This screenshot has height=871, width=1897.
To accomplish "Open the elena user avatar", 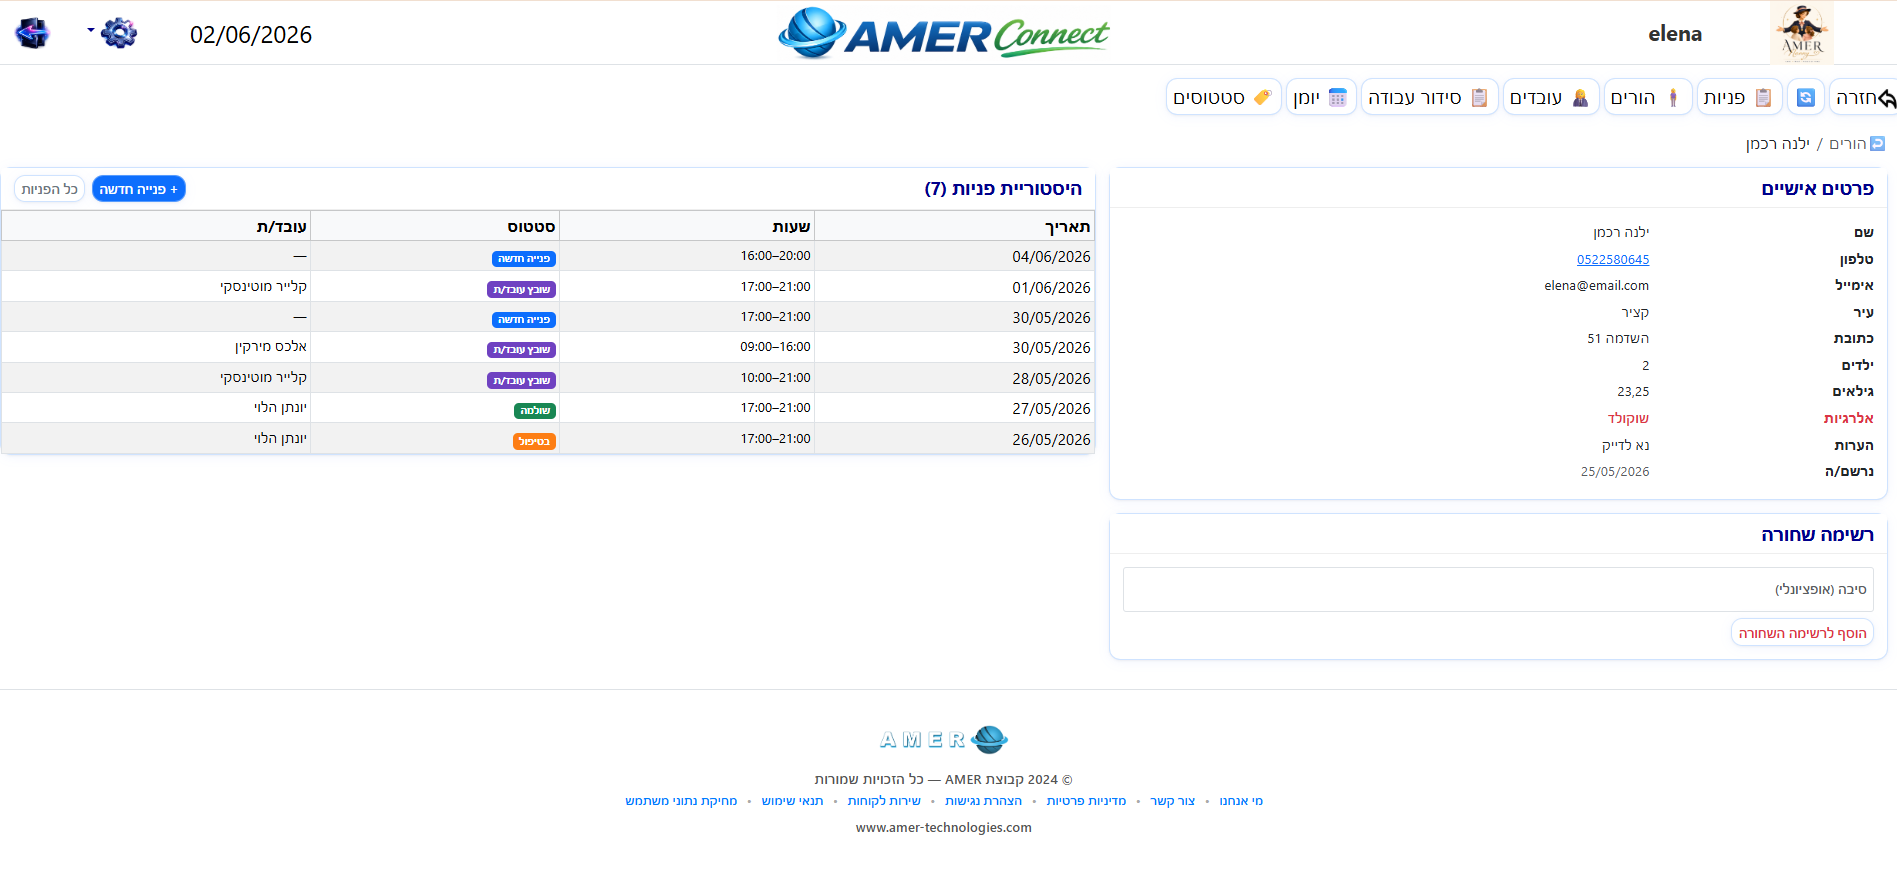I will coord(1801,33).
